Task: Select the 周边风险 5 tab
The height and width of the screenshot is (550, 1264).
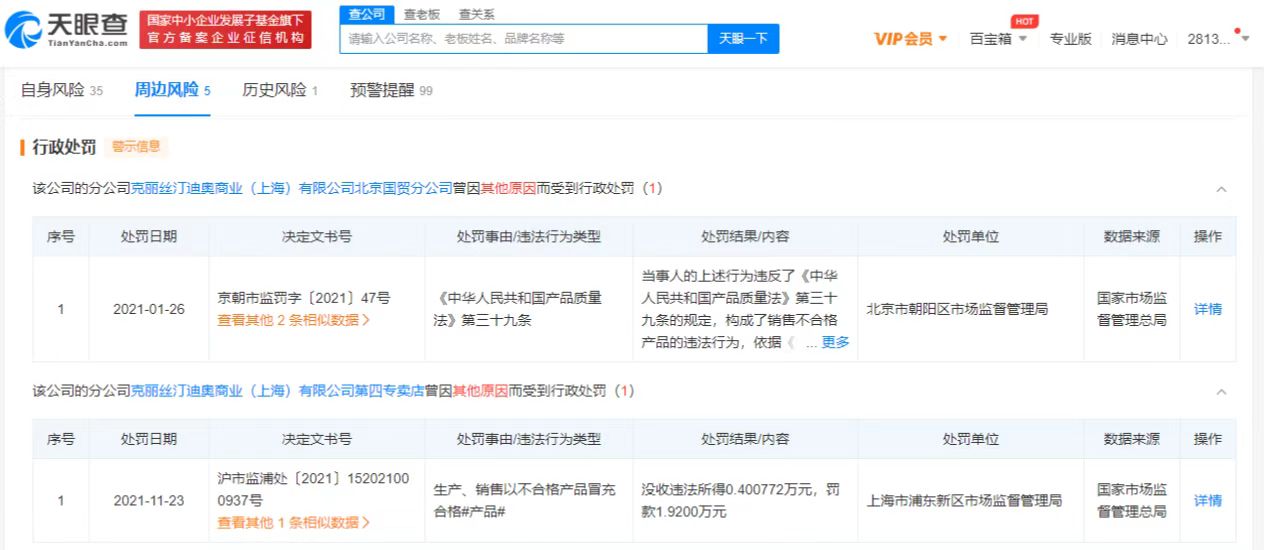Action: coord(172,90)
